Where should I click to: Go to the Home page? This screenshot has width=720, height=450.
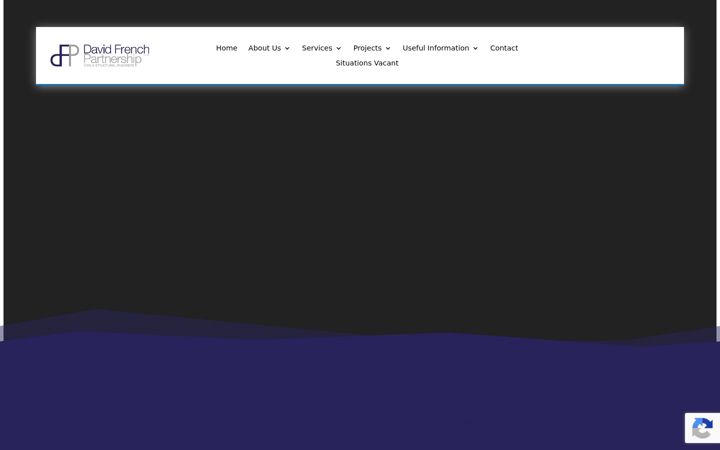(226, 48)
